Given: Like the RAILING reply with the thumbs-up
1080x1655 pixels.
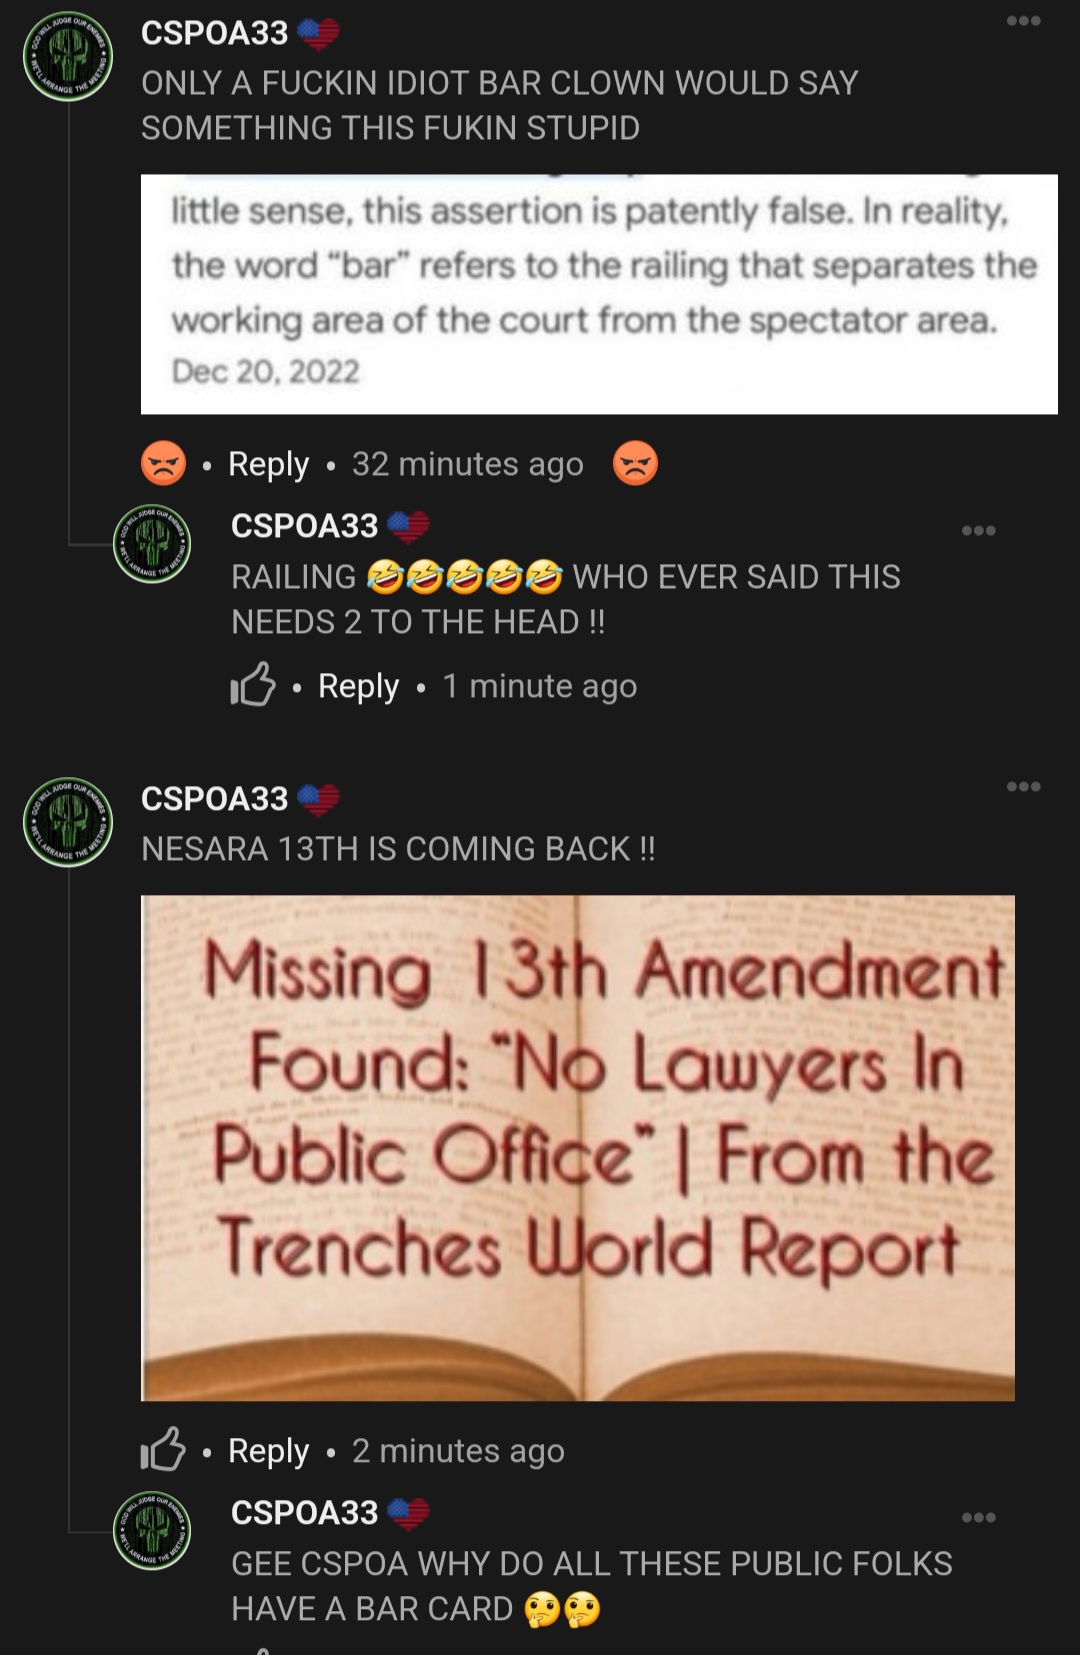Looking at the screenshot, I should [253, 685].
